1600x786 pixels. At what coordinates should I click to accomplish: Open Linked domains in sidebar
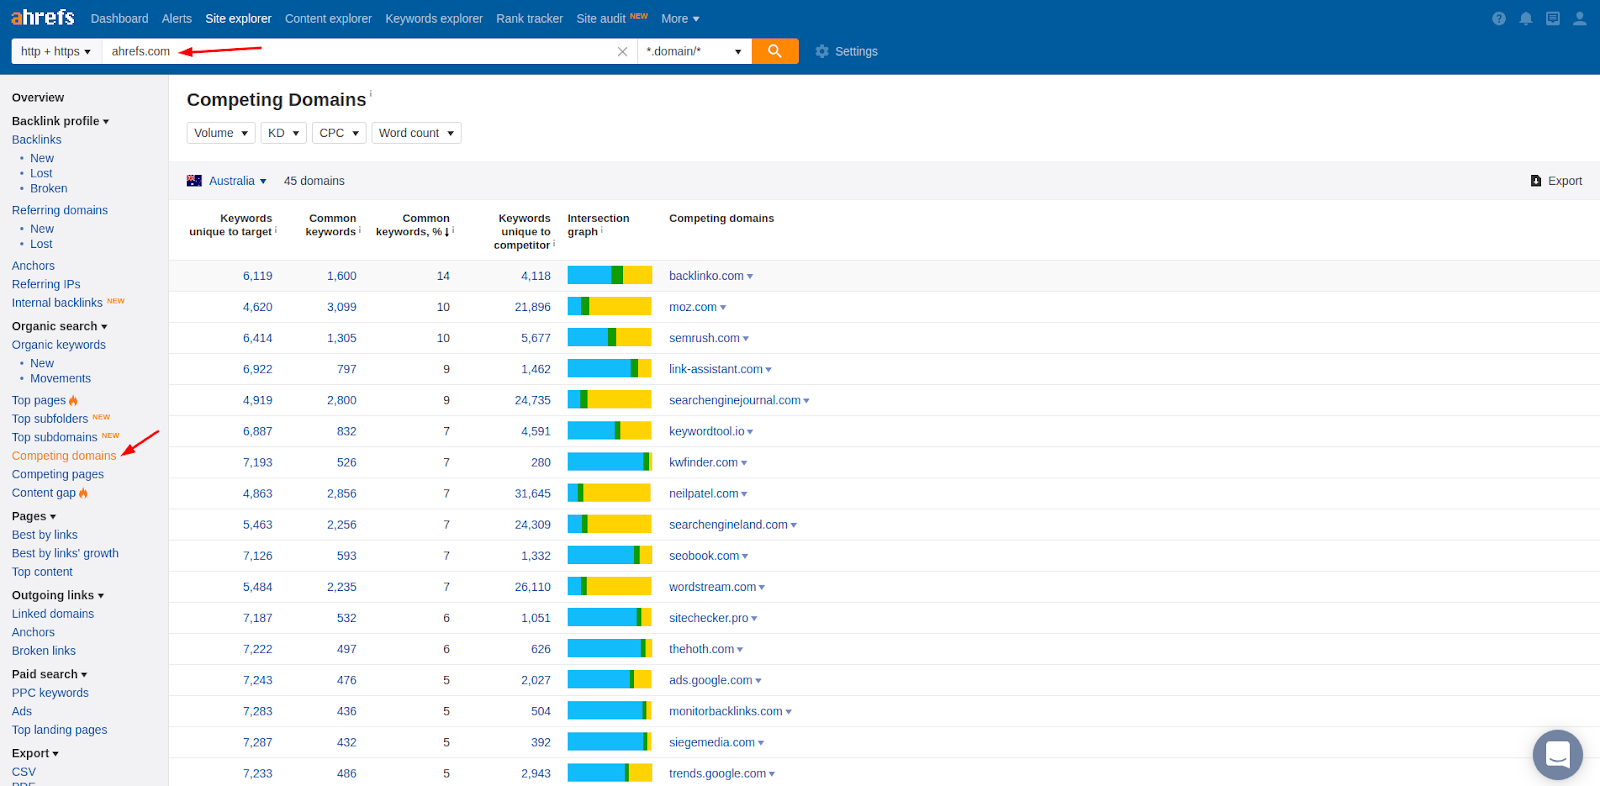tap(53, 614)
